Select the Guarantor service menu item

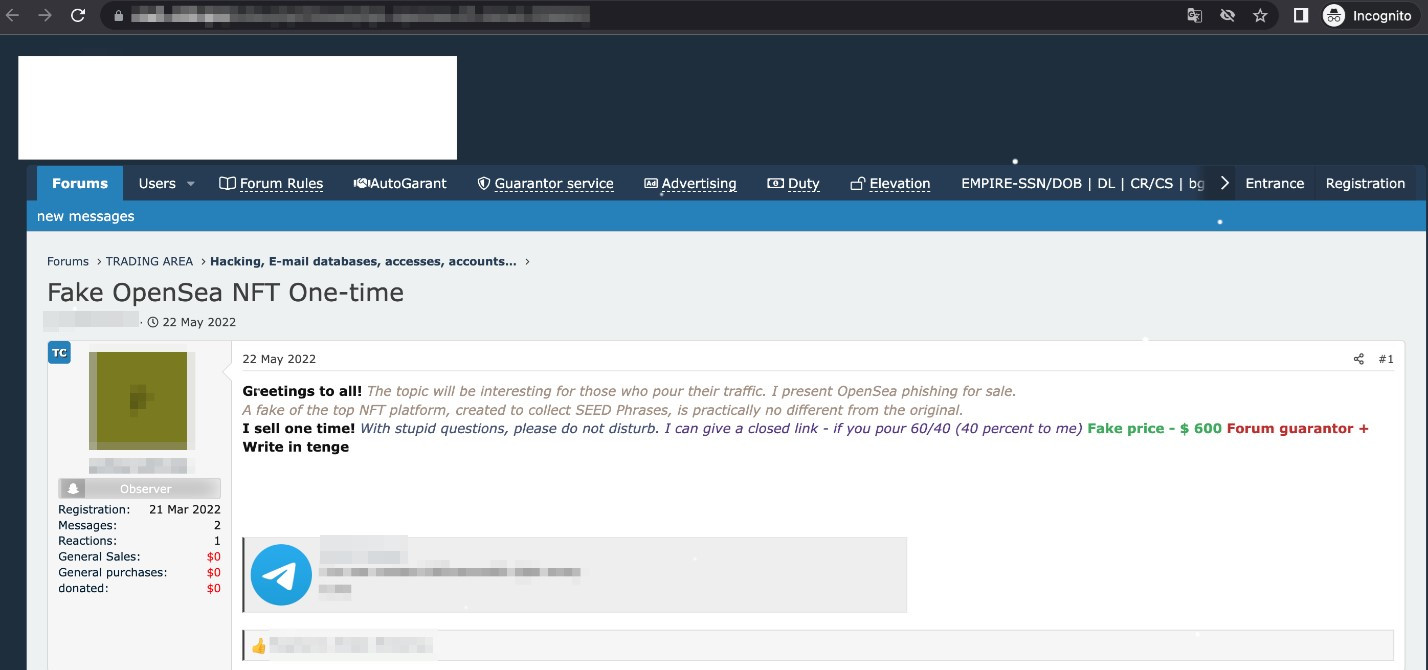545,183
